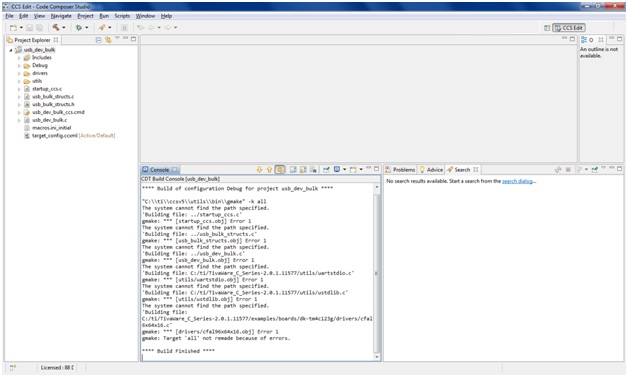Toggle the highlighted console toolbar button

click(280, 169)
